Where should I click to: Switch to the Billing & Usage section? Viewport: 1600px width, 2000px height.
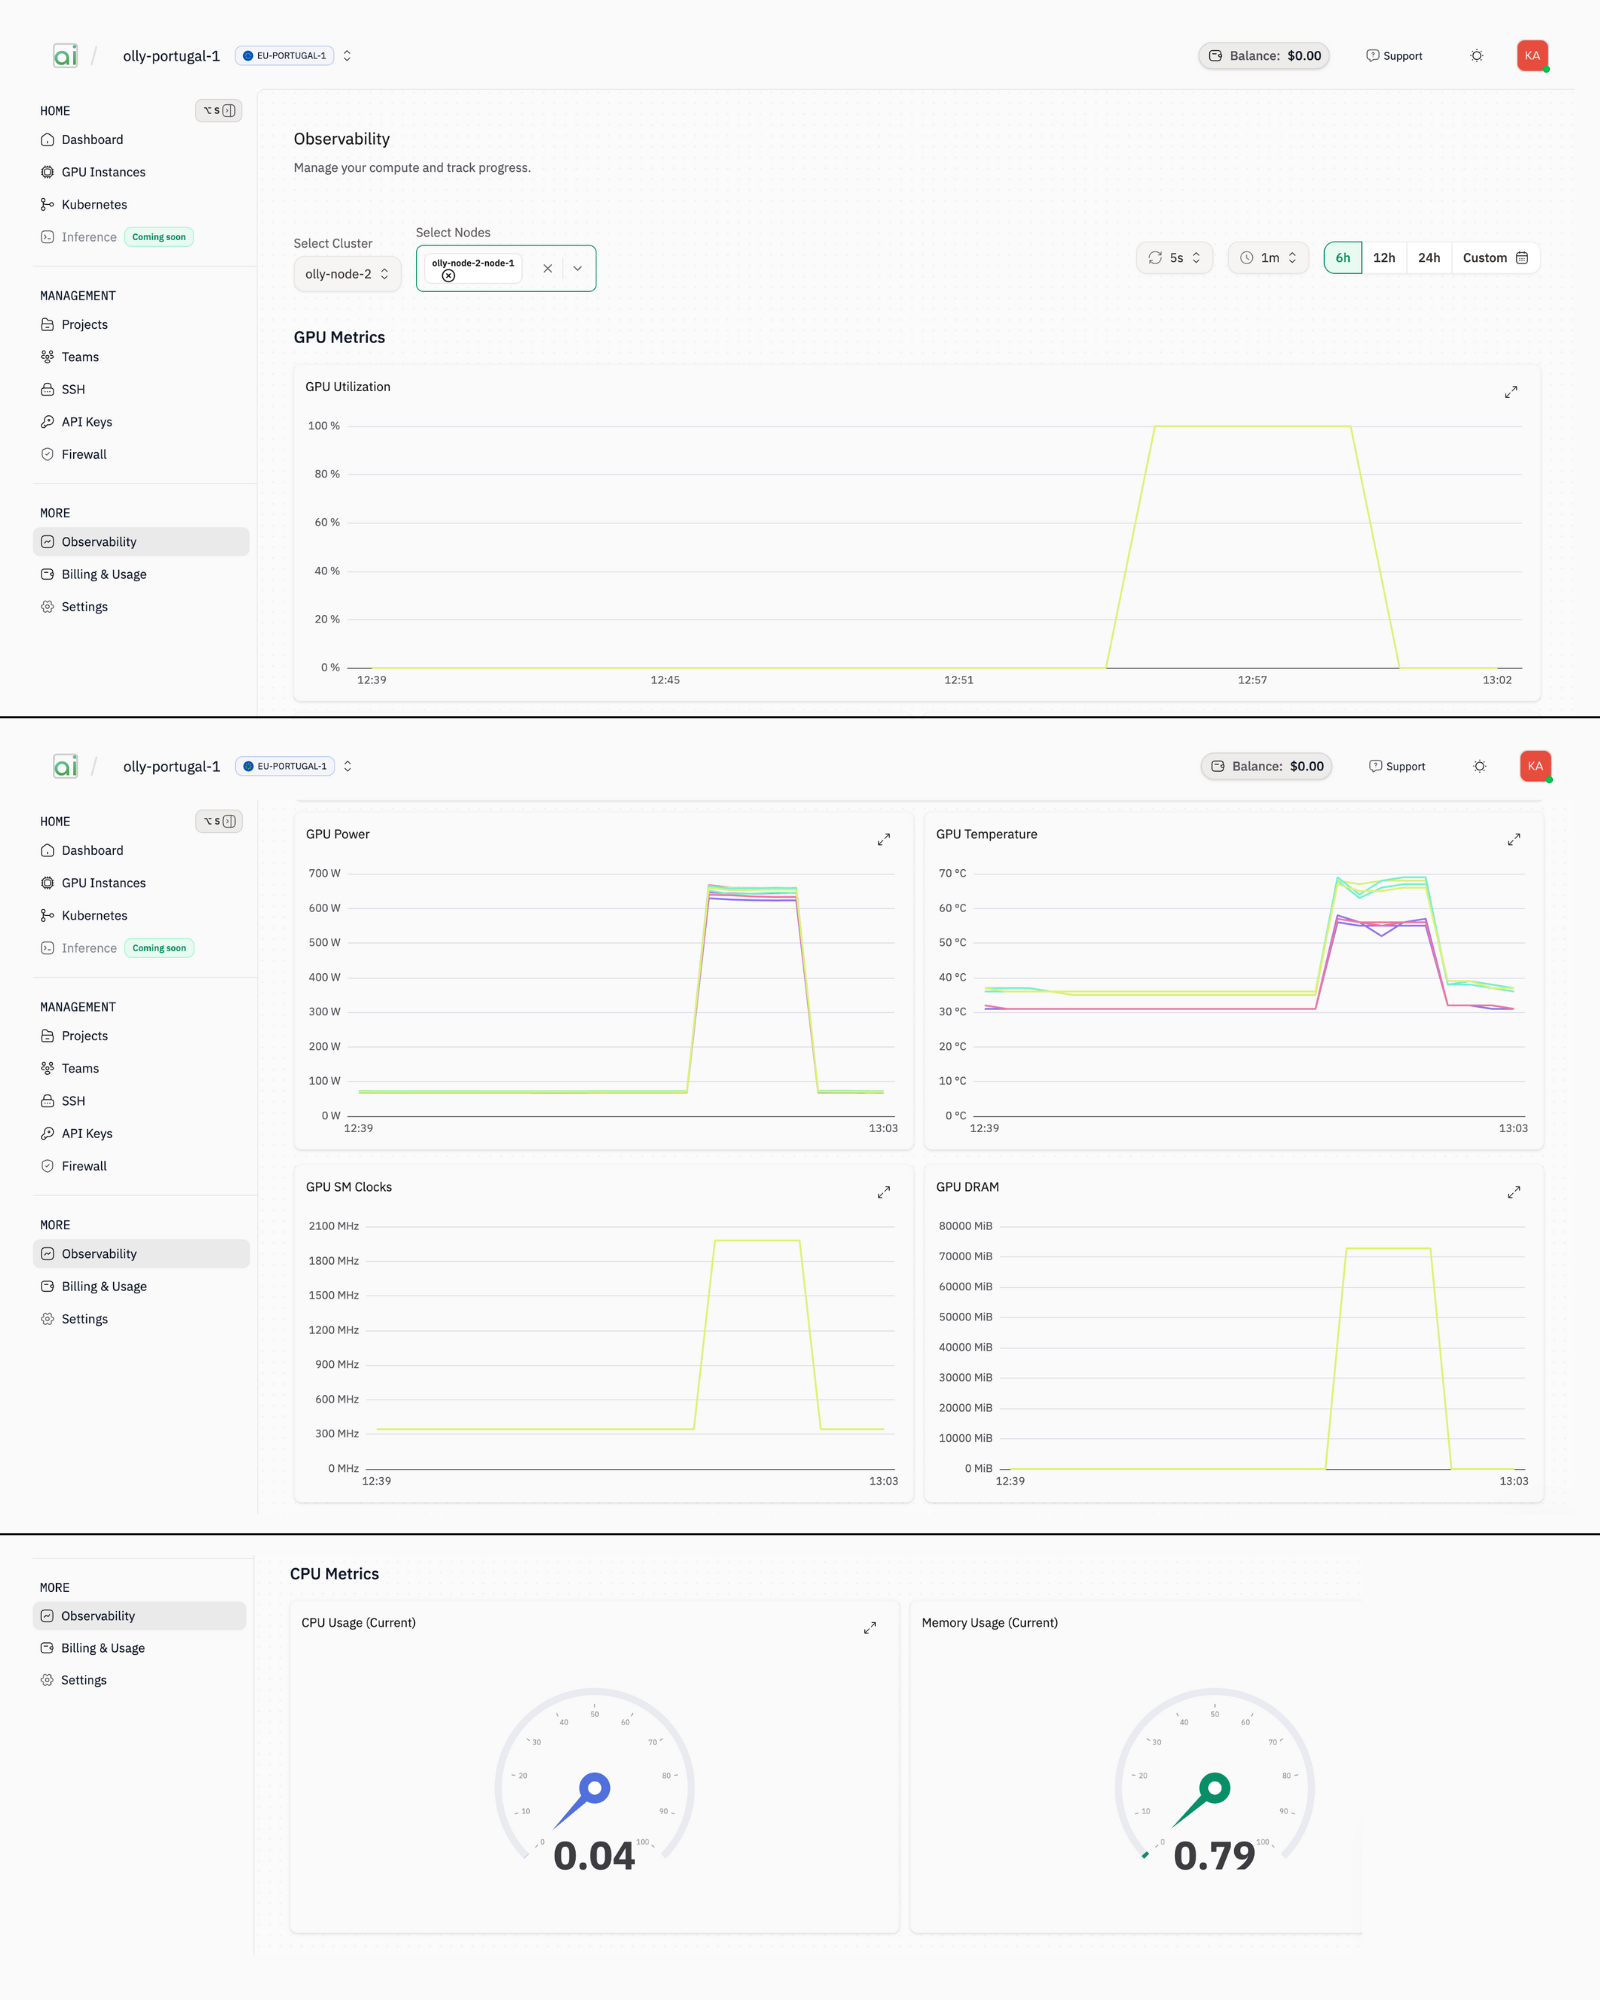[x=103, y=574]
